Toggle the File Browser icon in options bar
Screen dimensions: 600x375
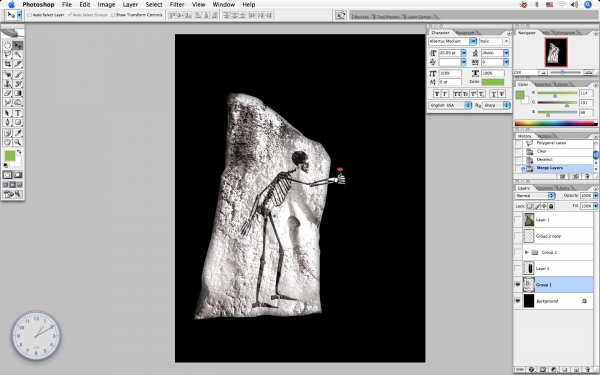tap(340, 15)
